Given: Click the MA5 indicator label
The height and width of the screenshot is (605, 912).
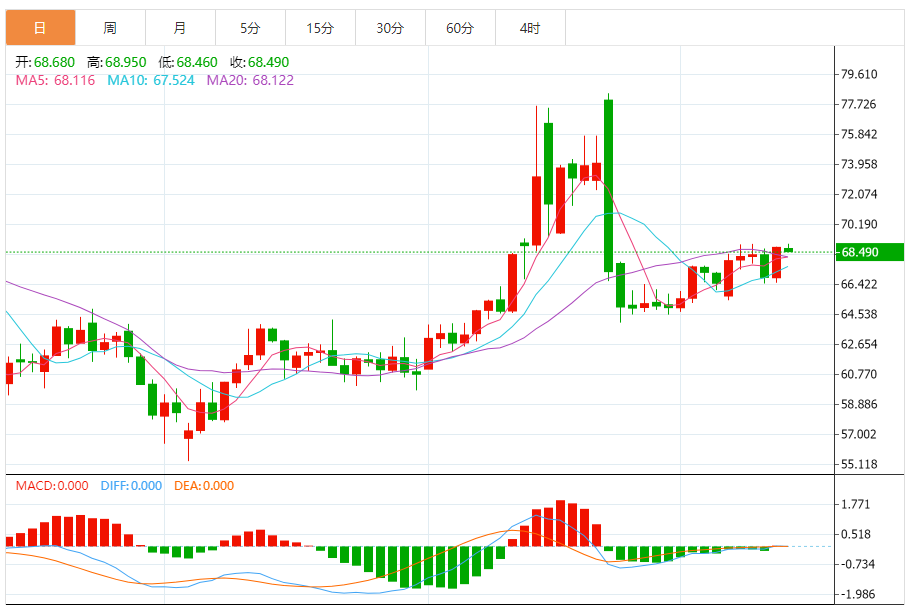Looking at the screenshot, I should point(55,80).
